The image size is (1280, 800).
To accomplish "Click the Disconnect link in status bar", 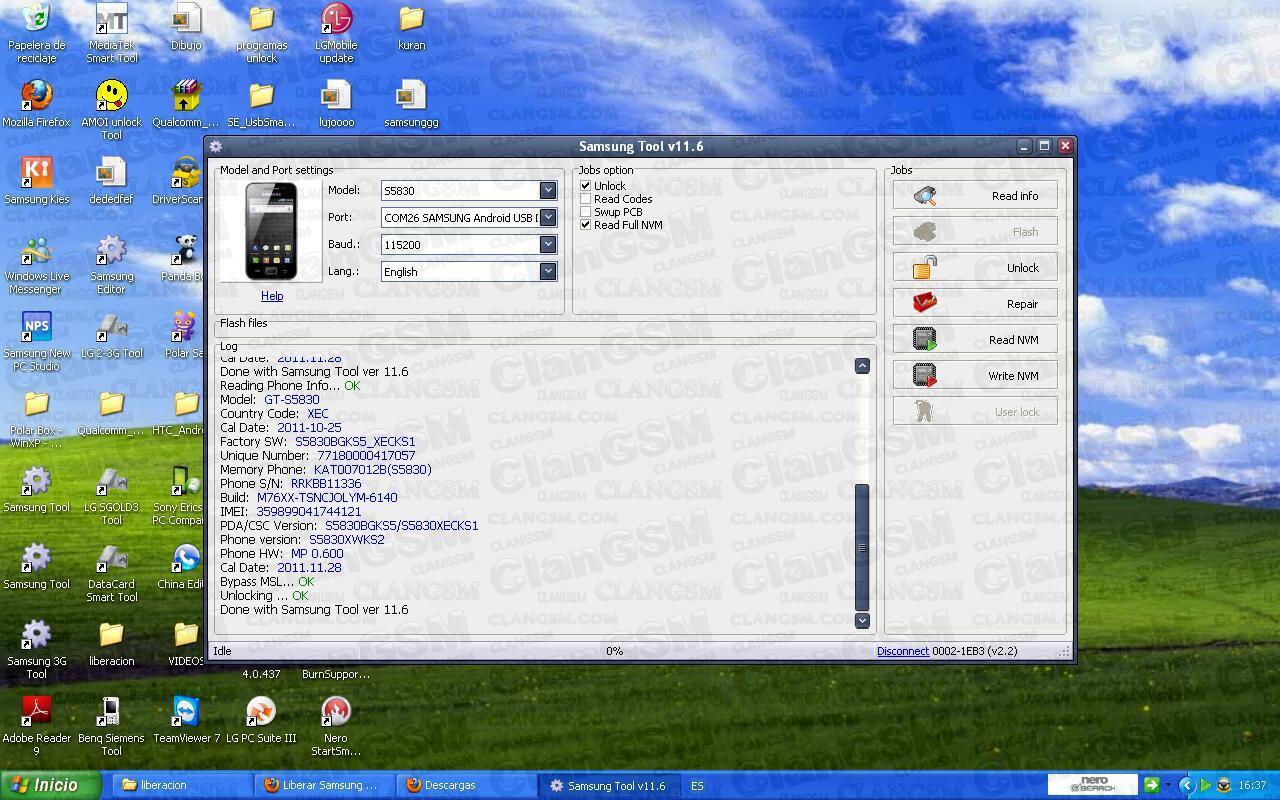I will [903, 651].
